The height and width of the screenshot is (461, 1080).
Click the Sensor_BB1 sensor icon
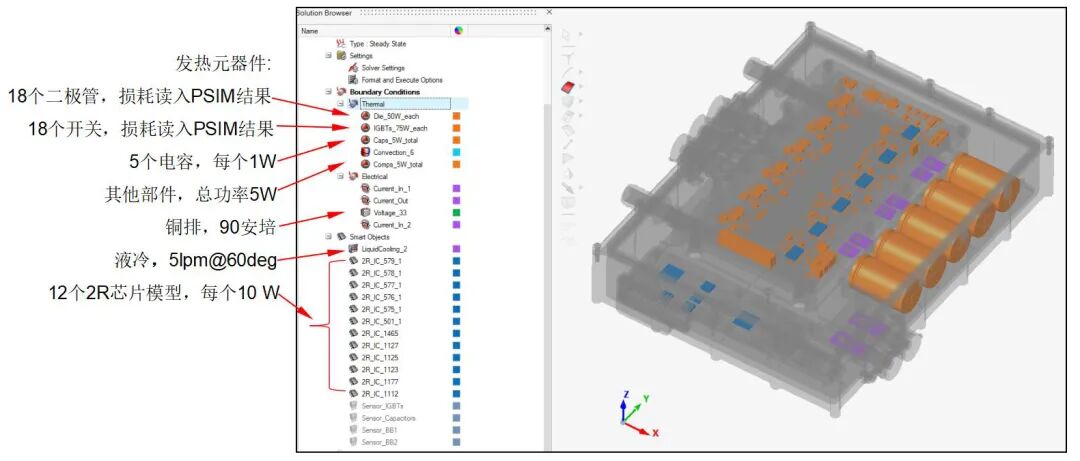pyautogui.click(x=353, y=430)
